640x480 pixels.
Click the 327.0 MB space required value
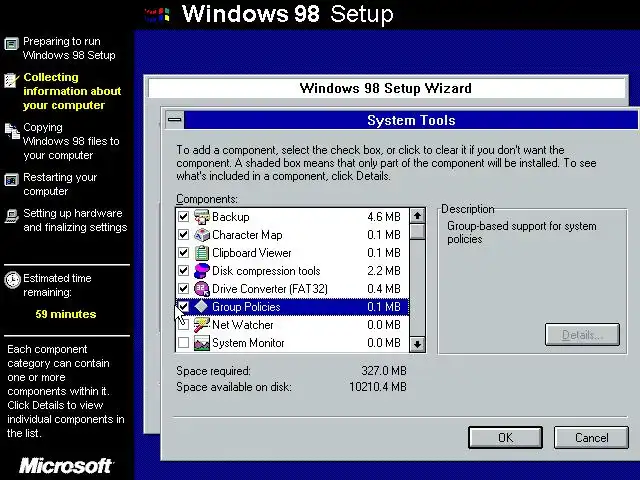tap(384, 371)
